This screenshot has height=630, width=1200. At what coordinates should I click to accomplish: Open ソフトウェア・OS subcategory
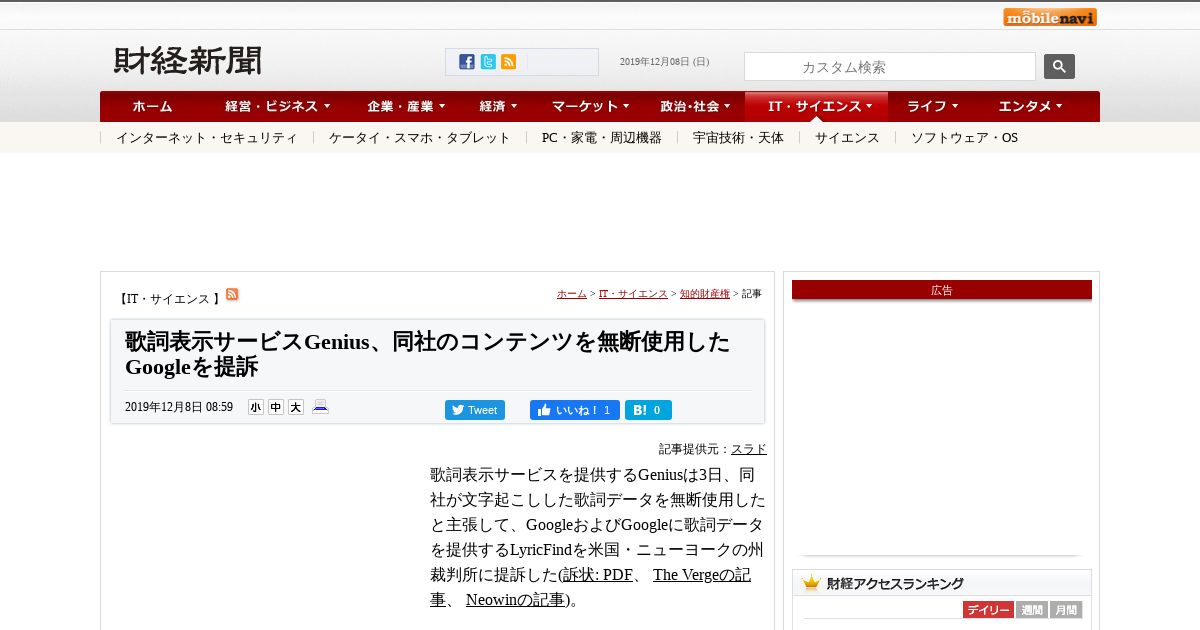tap(964, 138)
